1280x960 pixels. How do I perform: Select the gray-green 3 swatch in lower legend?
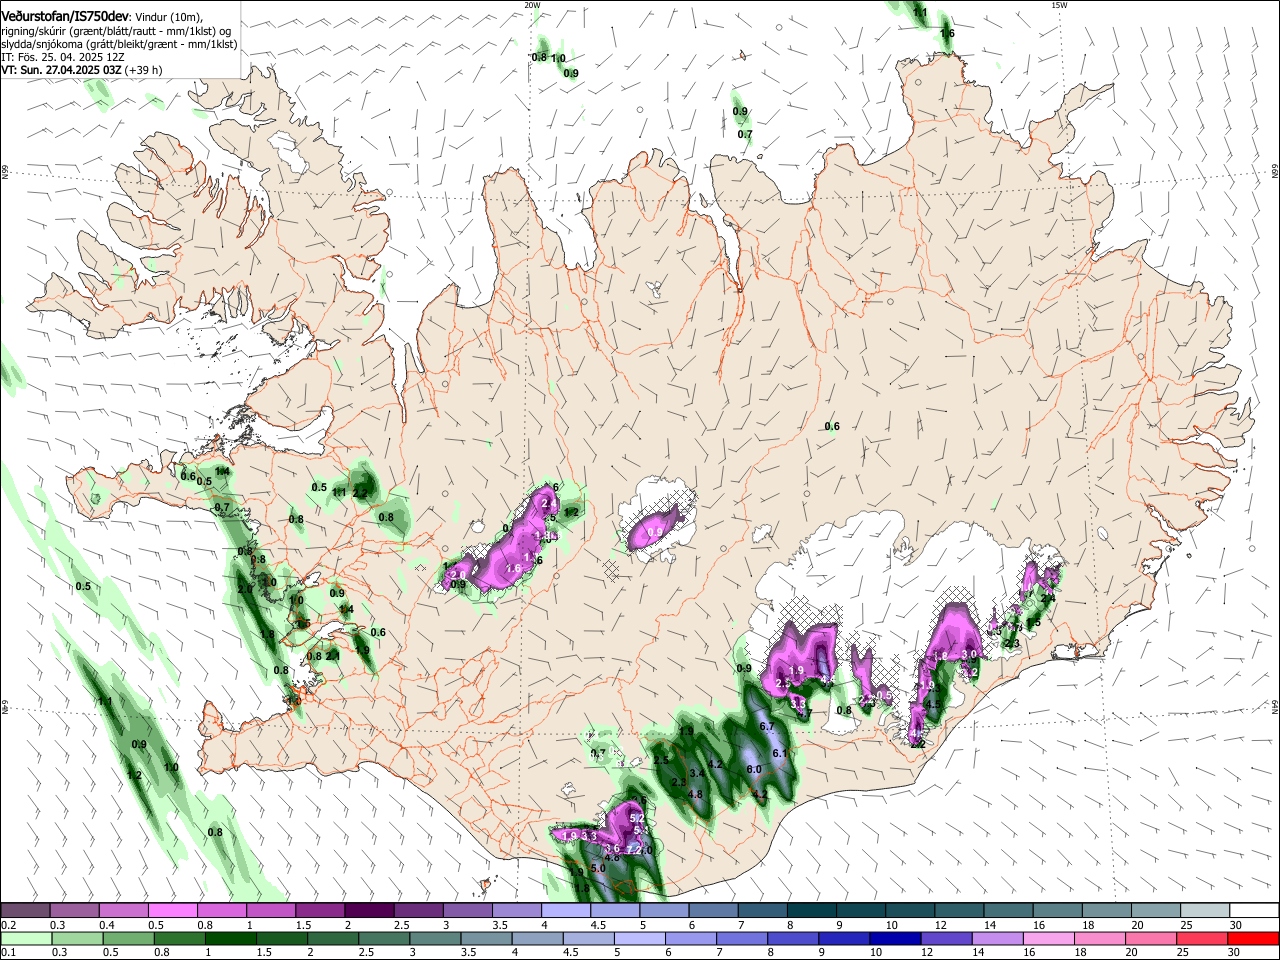point(435,938)
